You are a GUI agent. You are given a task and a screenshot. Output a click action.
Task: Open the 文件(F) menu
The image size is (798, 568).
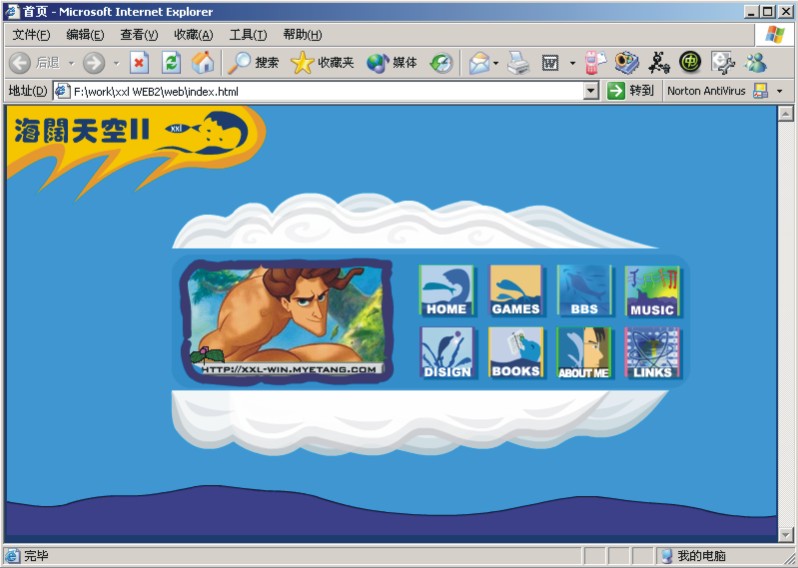(31, 35)
